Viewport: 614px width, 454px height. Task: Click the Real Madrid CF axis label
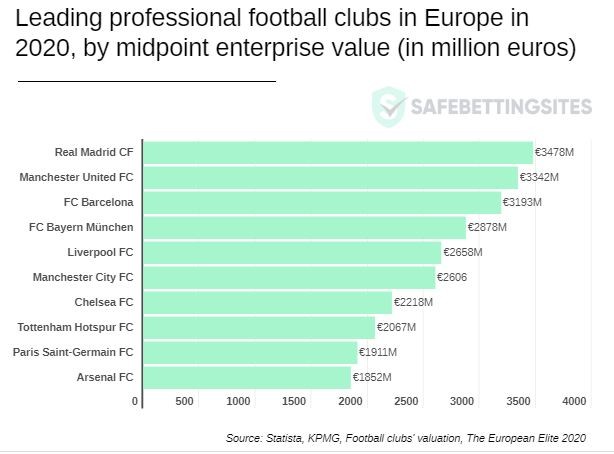point(93,152)
